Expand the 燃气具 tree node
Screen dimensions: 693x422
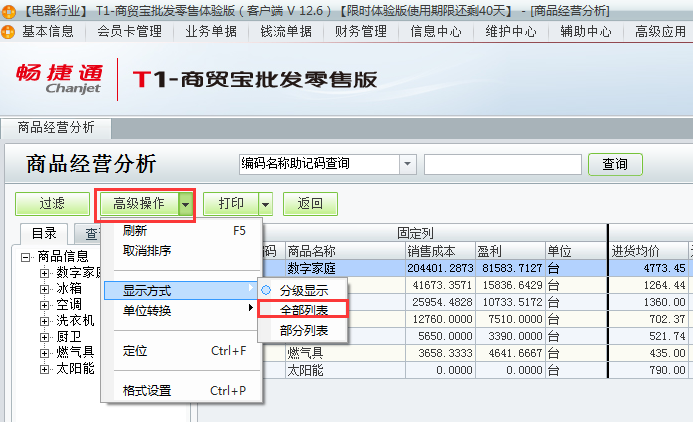(x=44, y=353)
